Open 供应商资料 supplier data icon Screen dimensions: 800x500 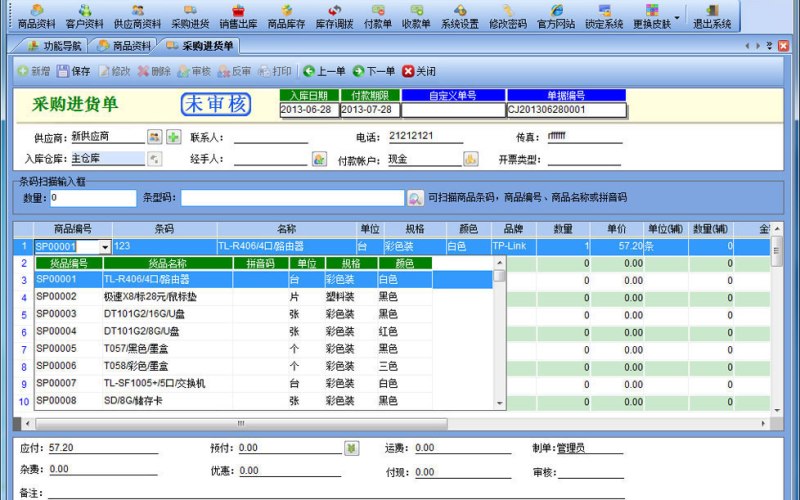point(137,16)
